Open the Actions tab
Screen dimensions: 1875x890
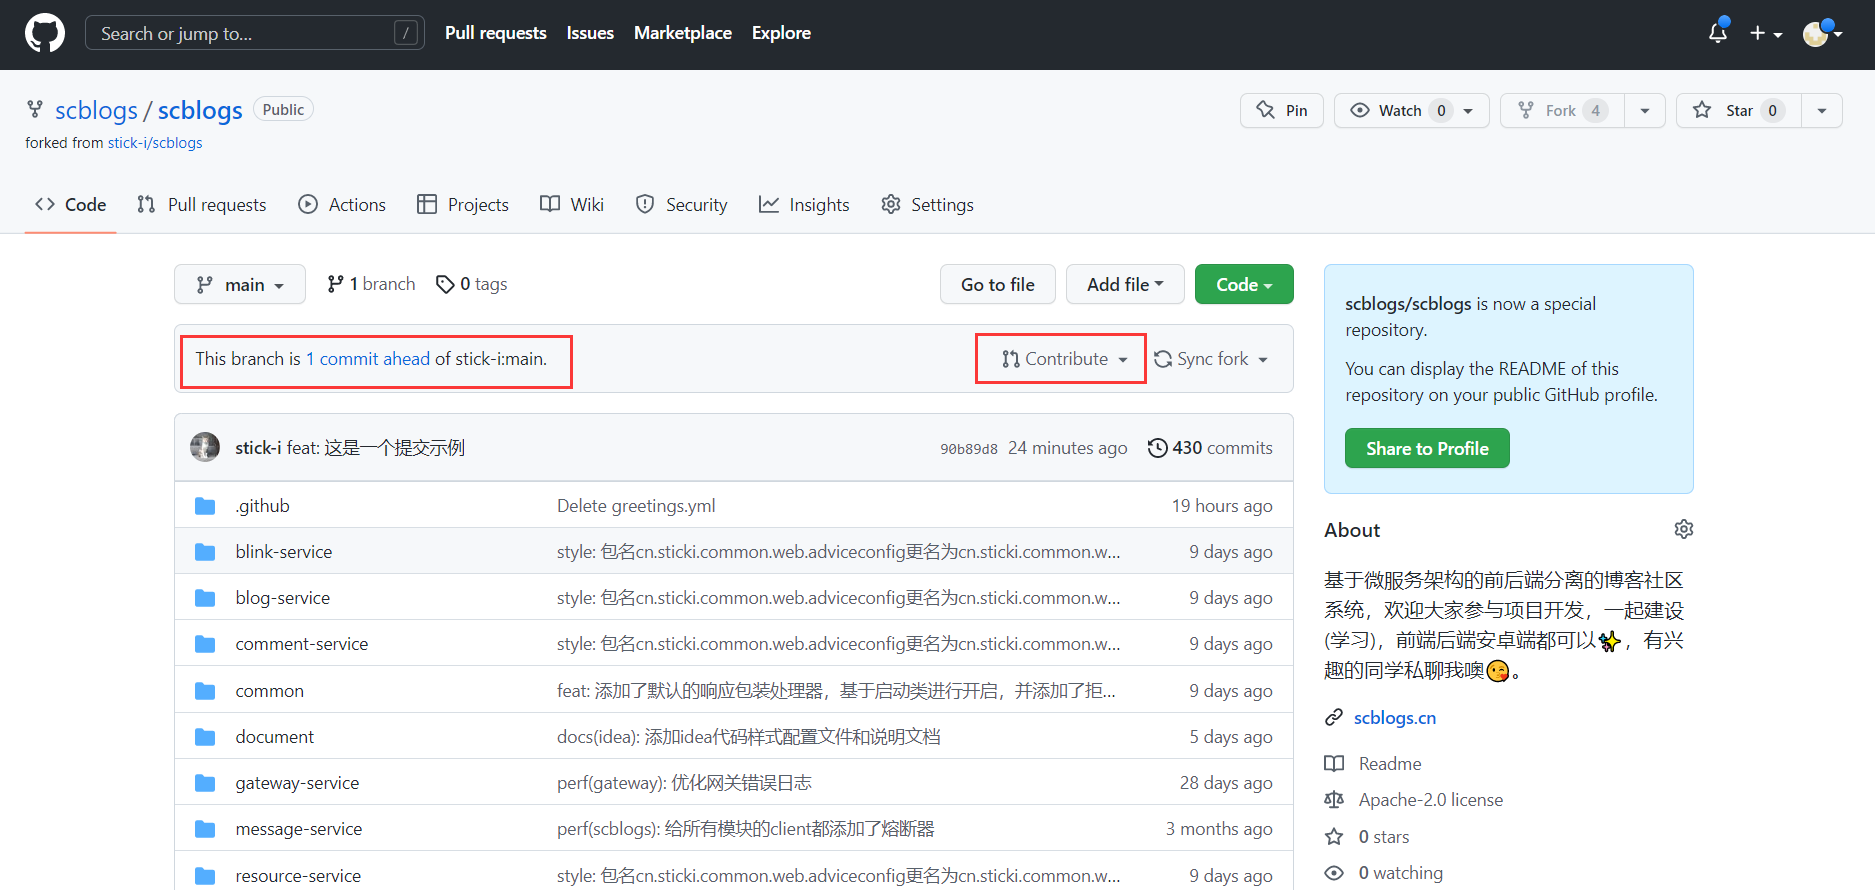[x=342, y=205]
